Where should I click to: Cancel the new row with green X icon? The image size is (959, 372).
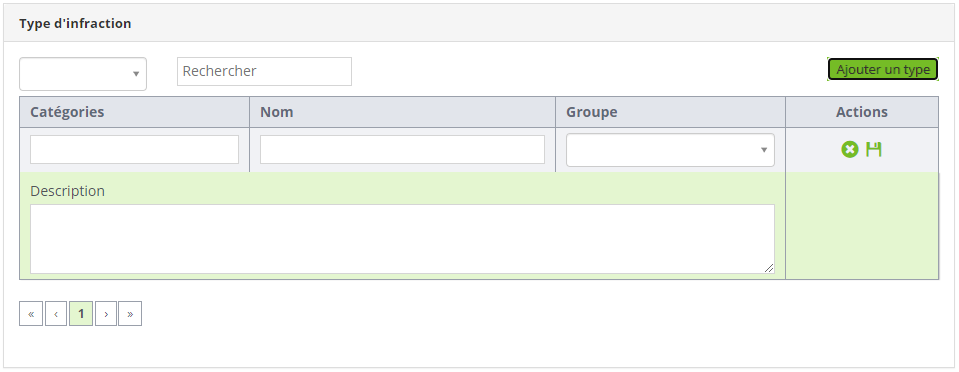[x=850, y=149]
